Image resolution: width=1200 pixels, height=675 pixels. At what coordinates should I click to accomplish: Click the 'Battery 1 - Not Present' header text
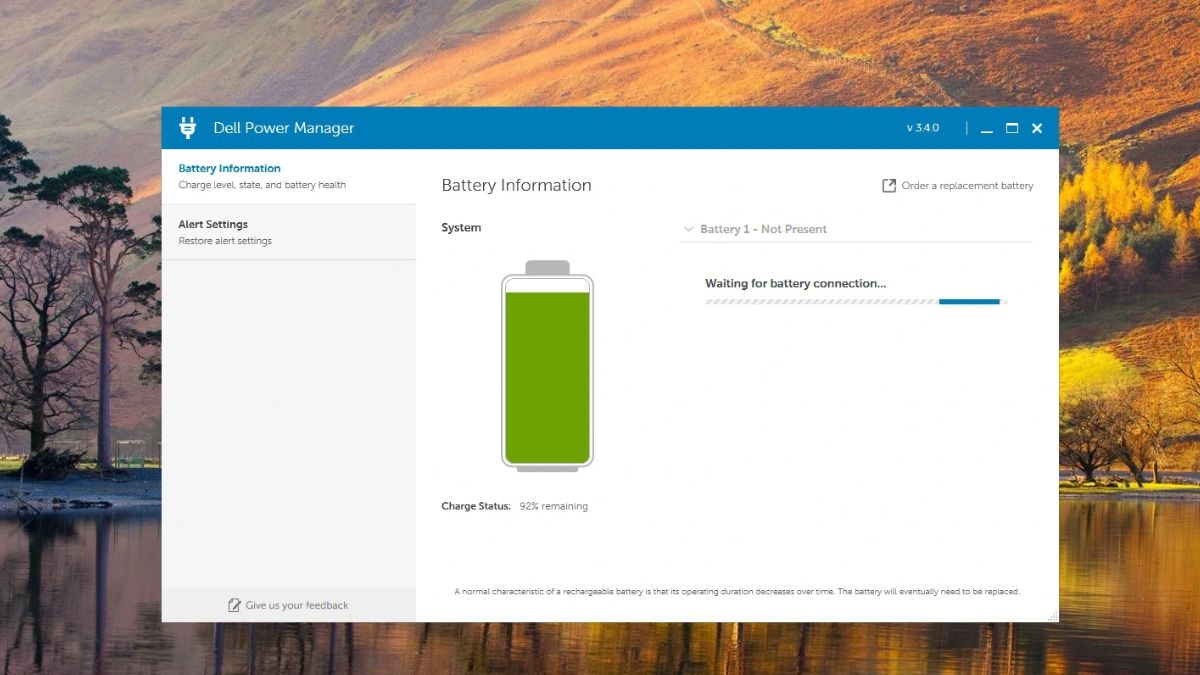[x=763, y=229]
